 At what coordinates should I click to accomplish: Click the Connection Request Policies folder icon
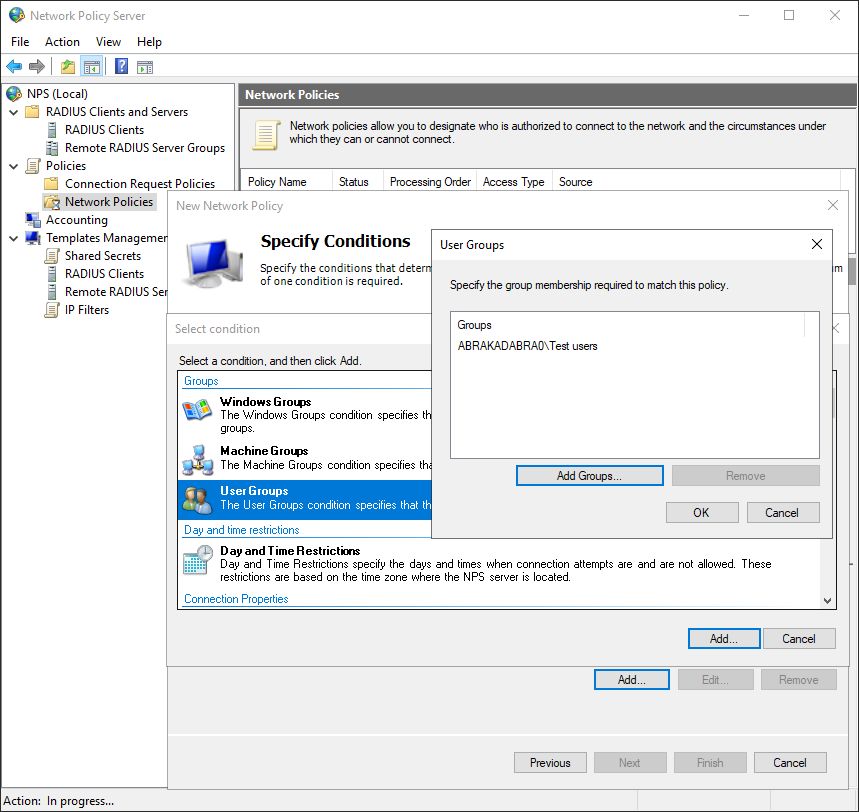(51, 184)
